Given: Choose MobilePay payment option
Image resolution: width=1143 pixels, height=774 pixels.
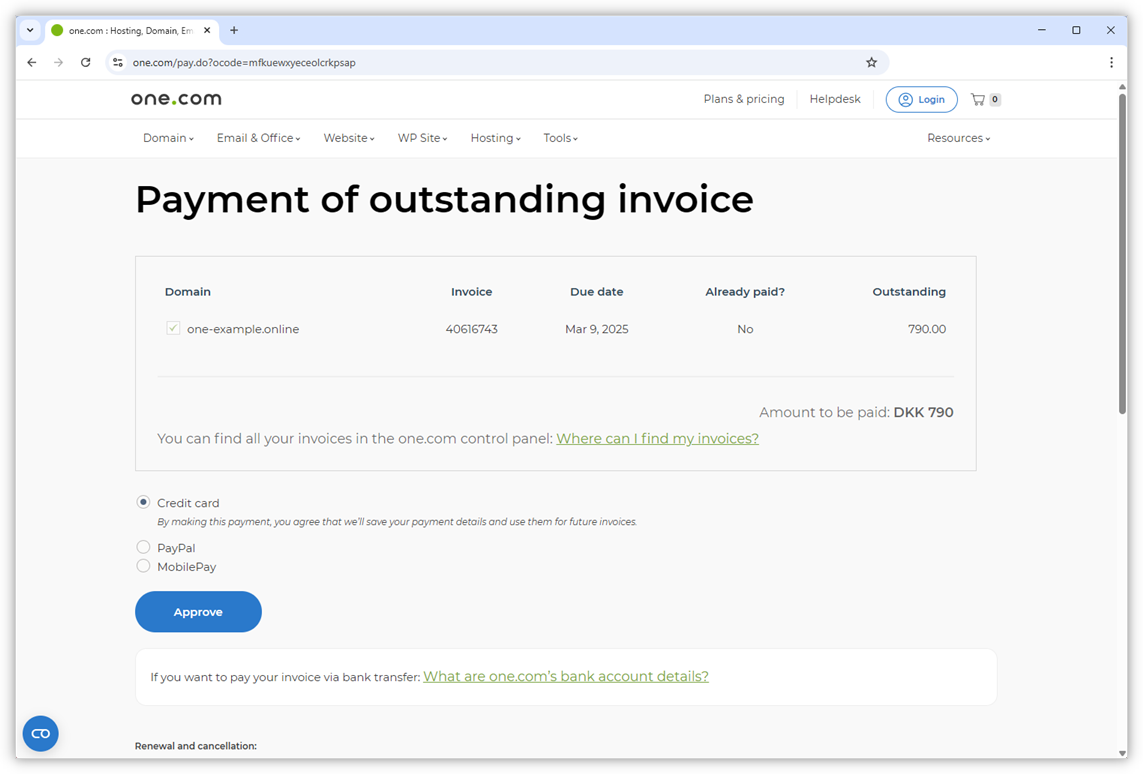Looking at the screenshot, I should (x=143, y=566).
